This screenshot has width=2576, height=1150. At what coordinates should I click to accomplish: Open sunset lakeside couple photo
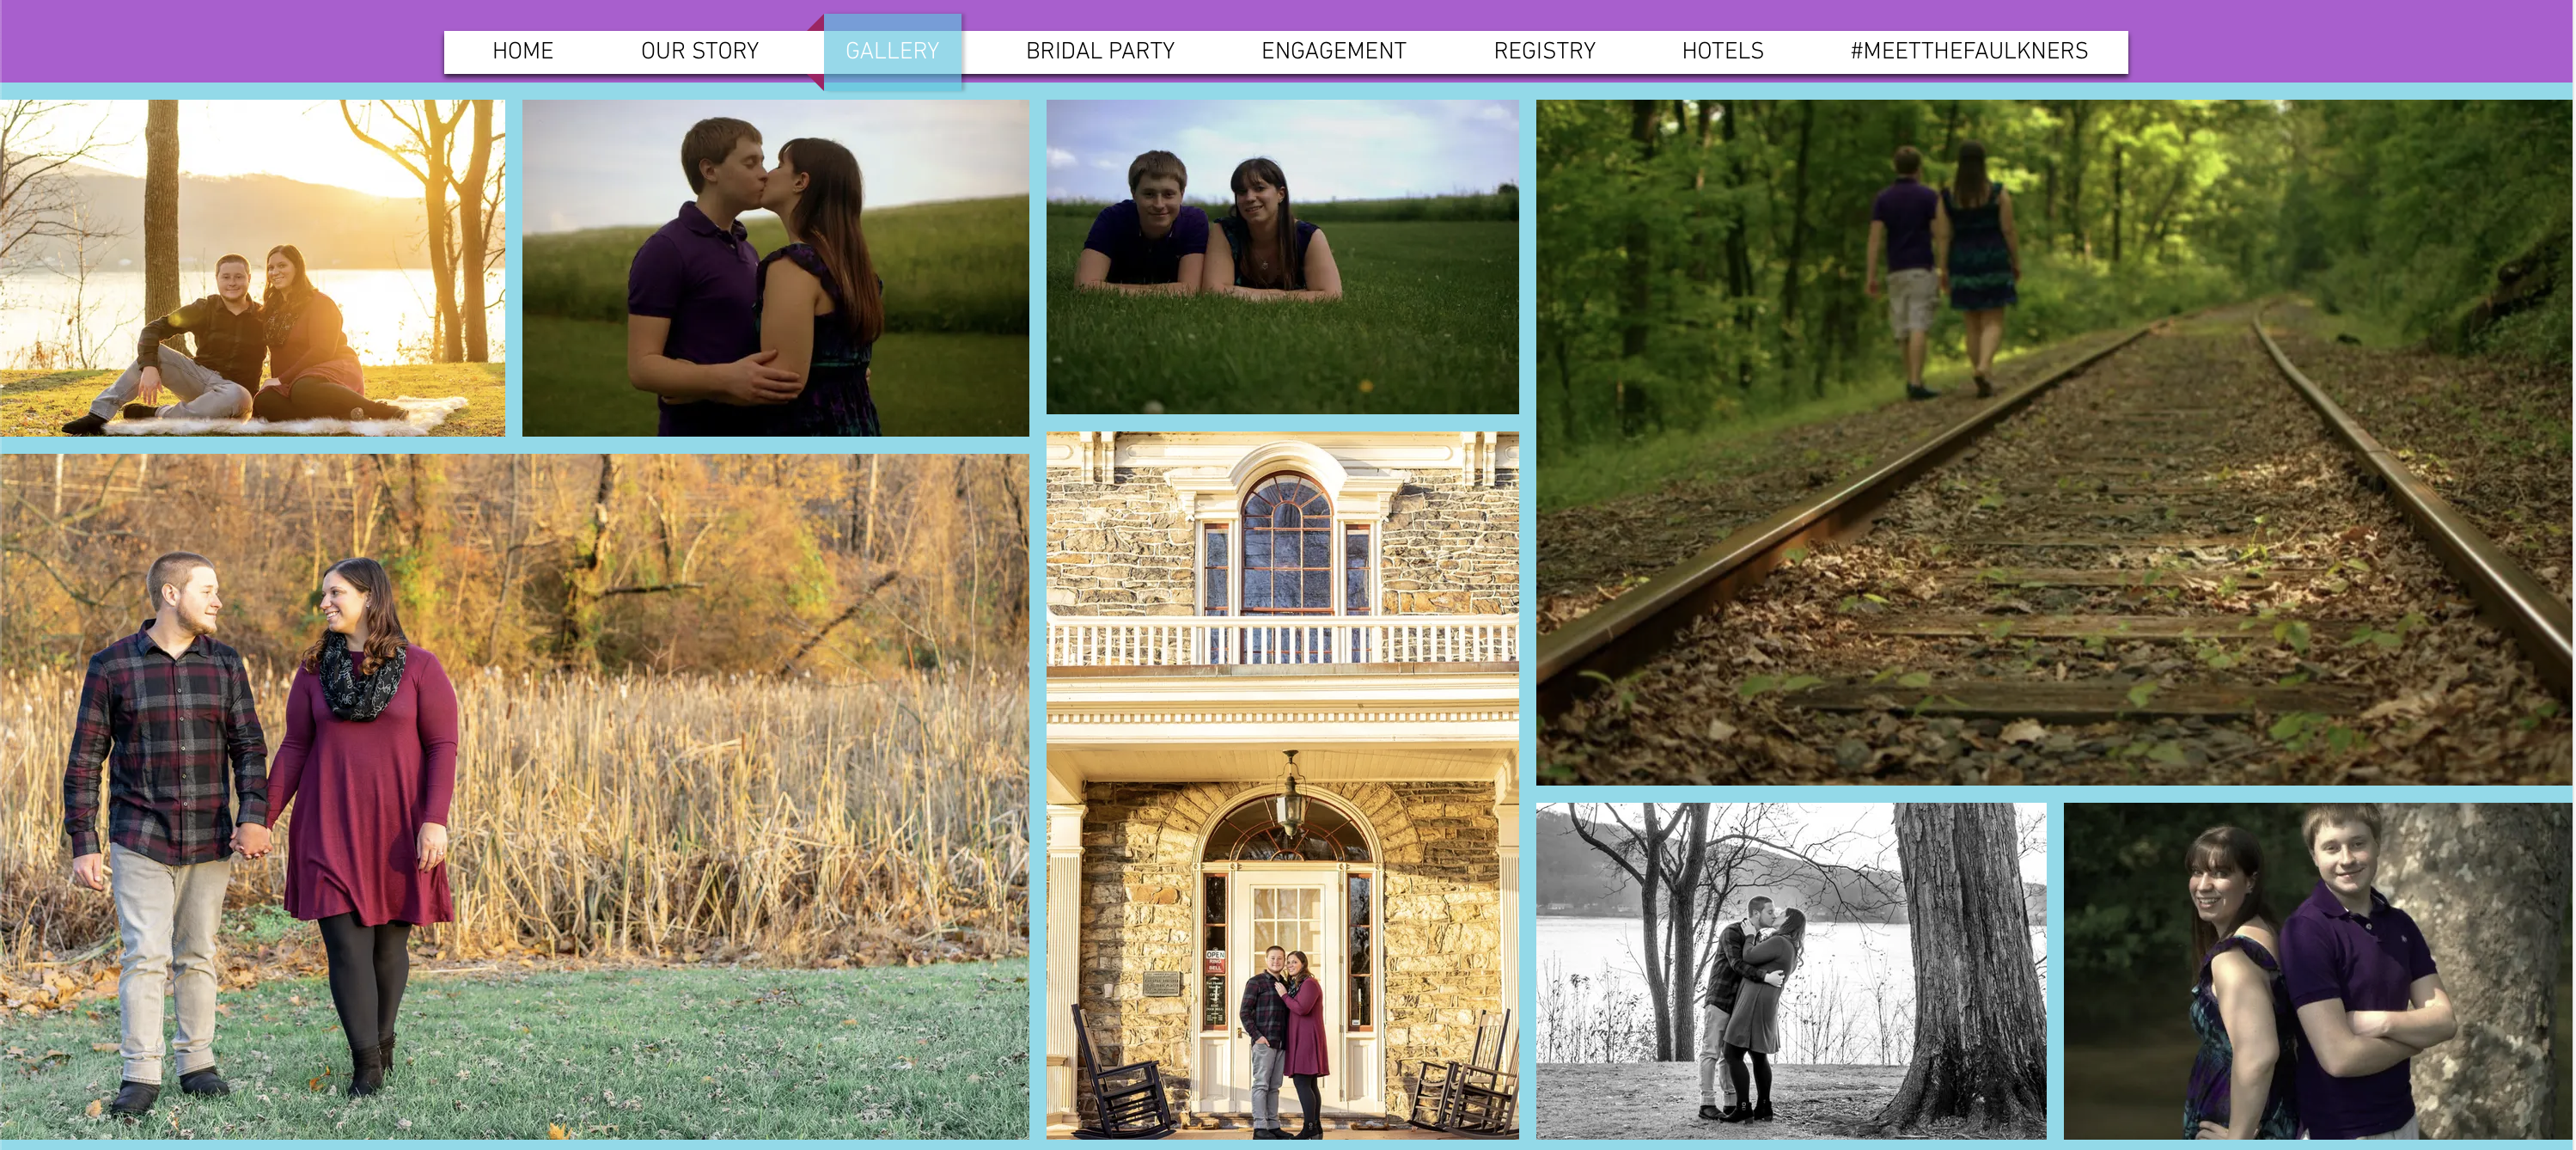pyautogui.click(x=252, y=268)
